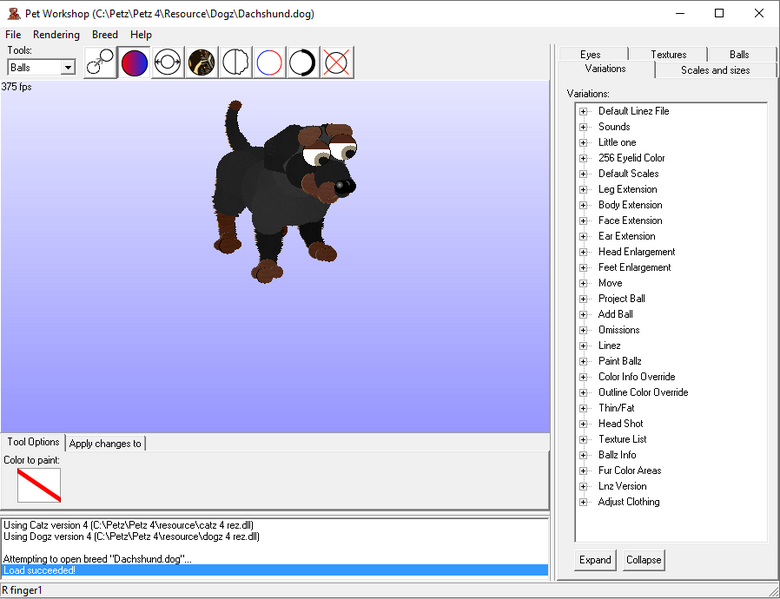Click the Expand button
Viewport: 780px width, 599px height.
pos(595,560)
